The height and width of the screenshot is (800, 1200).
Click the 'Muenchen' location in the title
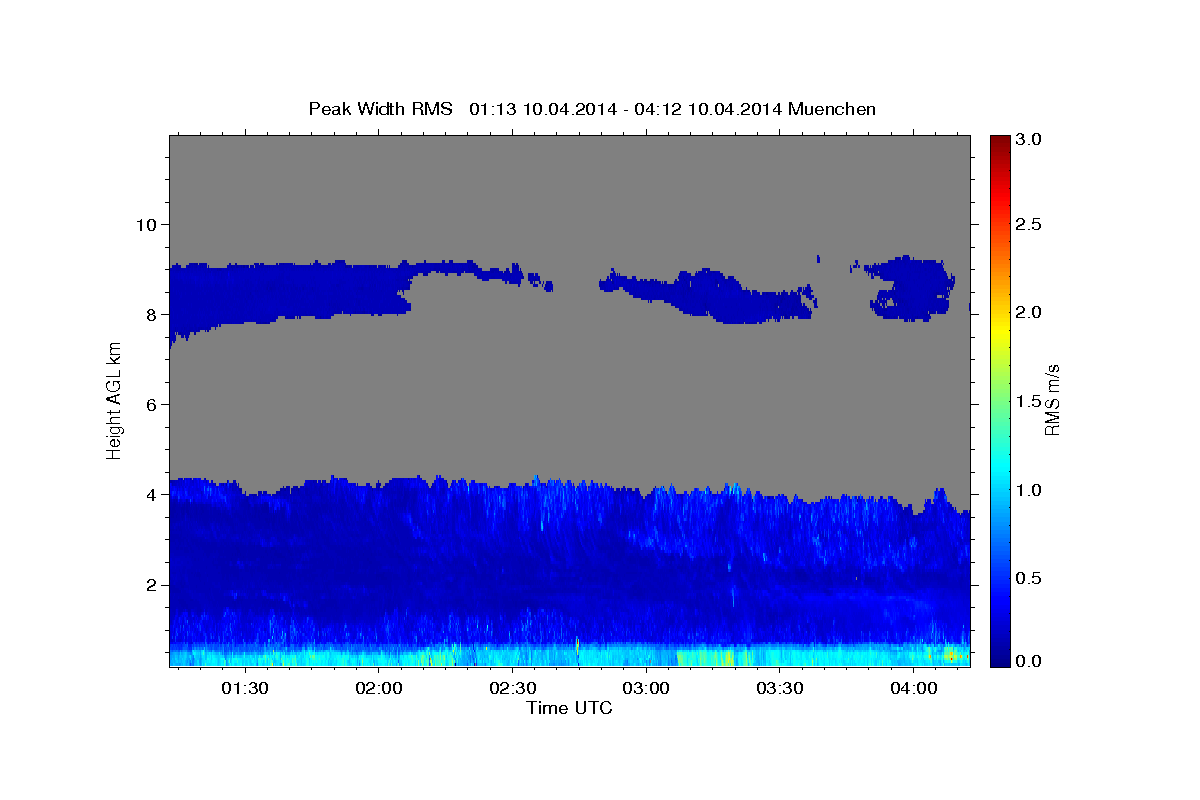[832, 108]
